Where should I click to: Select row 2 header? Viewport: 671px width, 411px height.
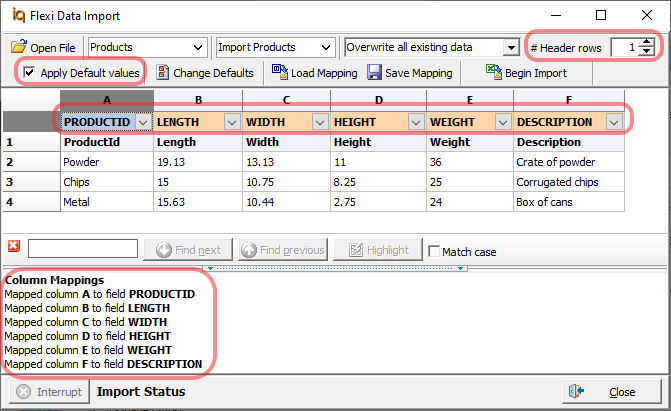click(31, 162)
